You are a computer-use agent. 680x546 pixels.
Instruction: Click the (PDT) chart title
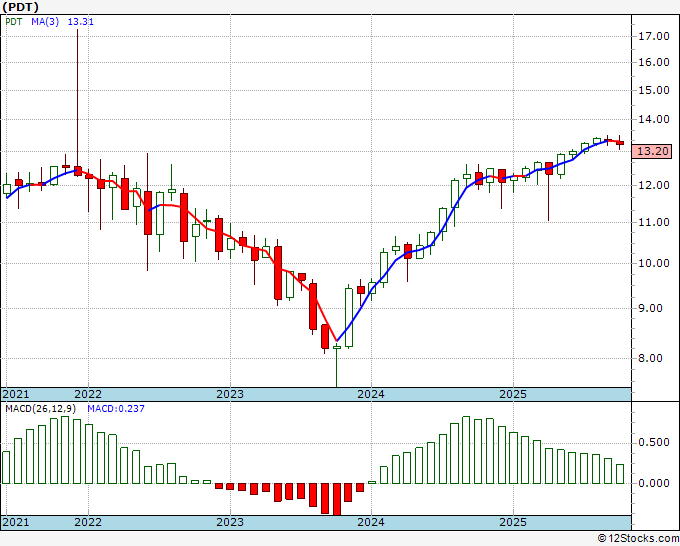20,7
